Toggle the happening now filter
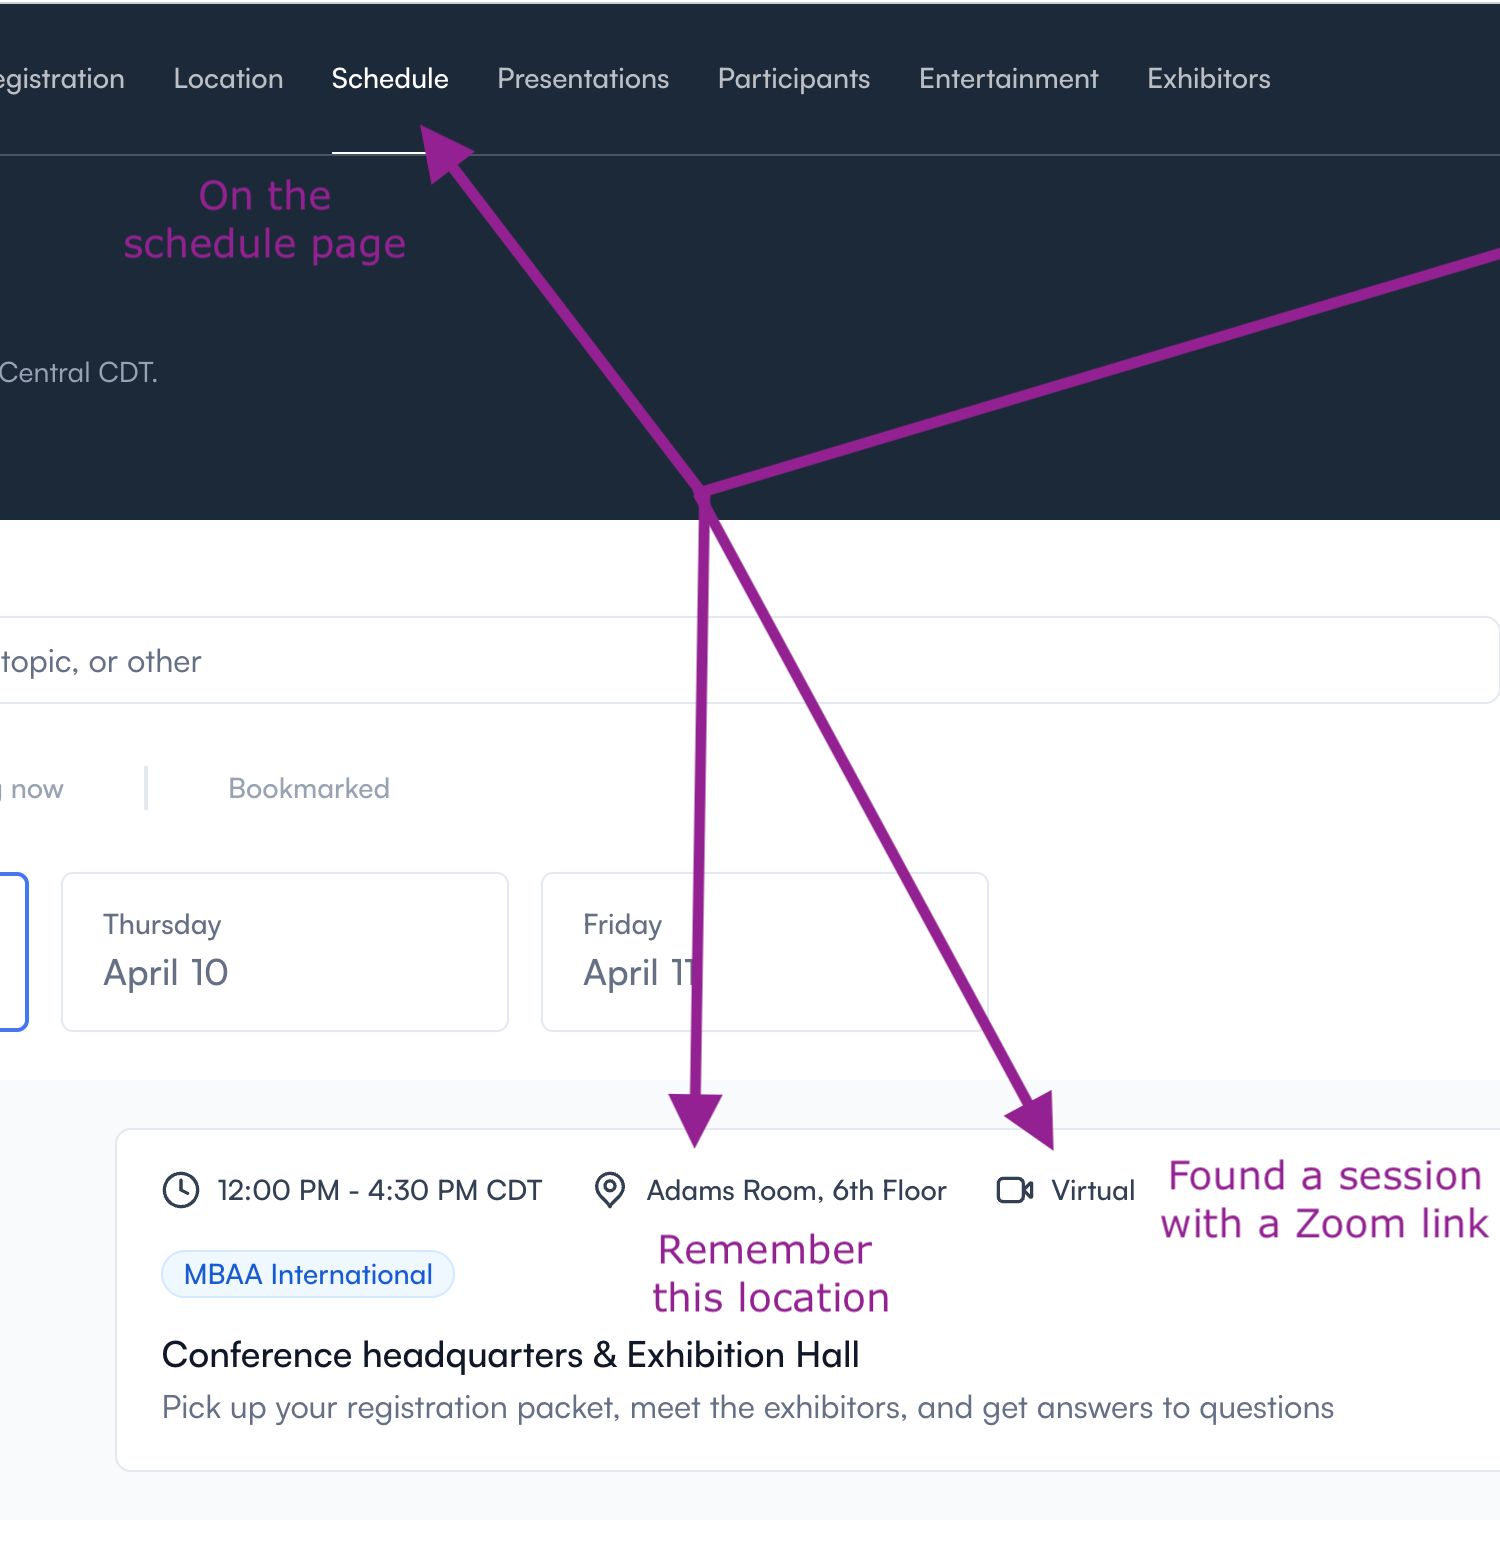The height and width of the screenshot is (1560, 1500). (36, 789)
